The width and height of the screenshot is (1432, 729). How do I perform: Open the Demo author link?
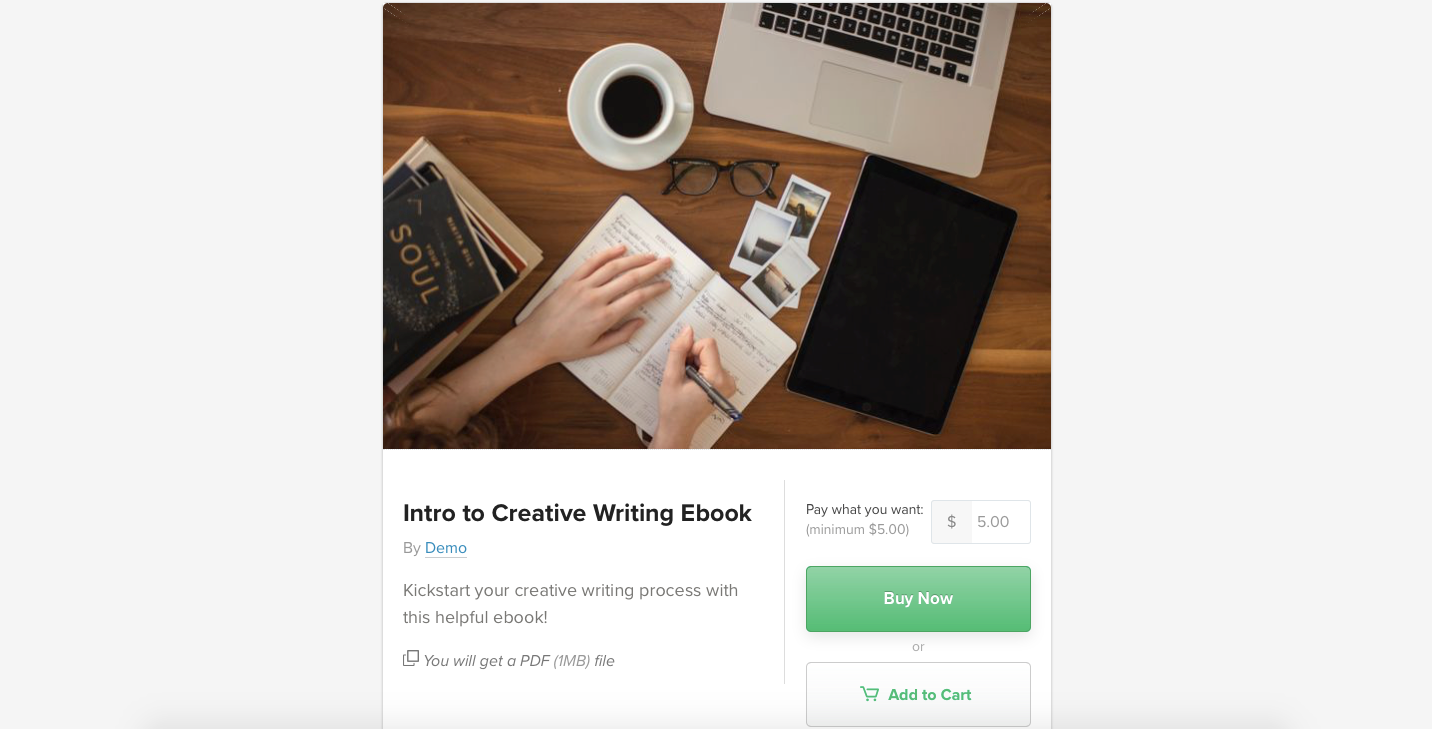point(446,548)
